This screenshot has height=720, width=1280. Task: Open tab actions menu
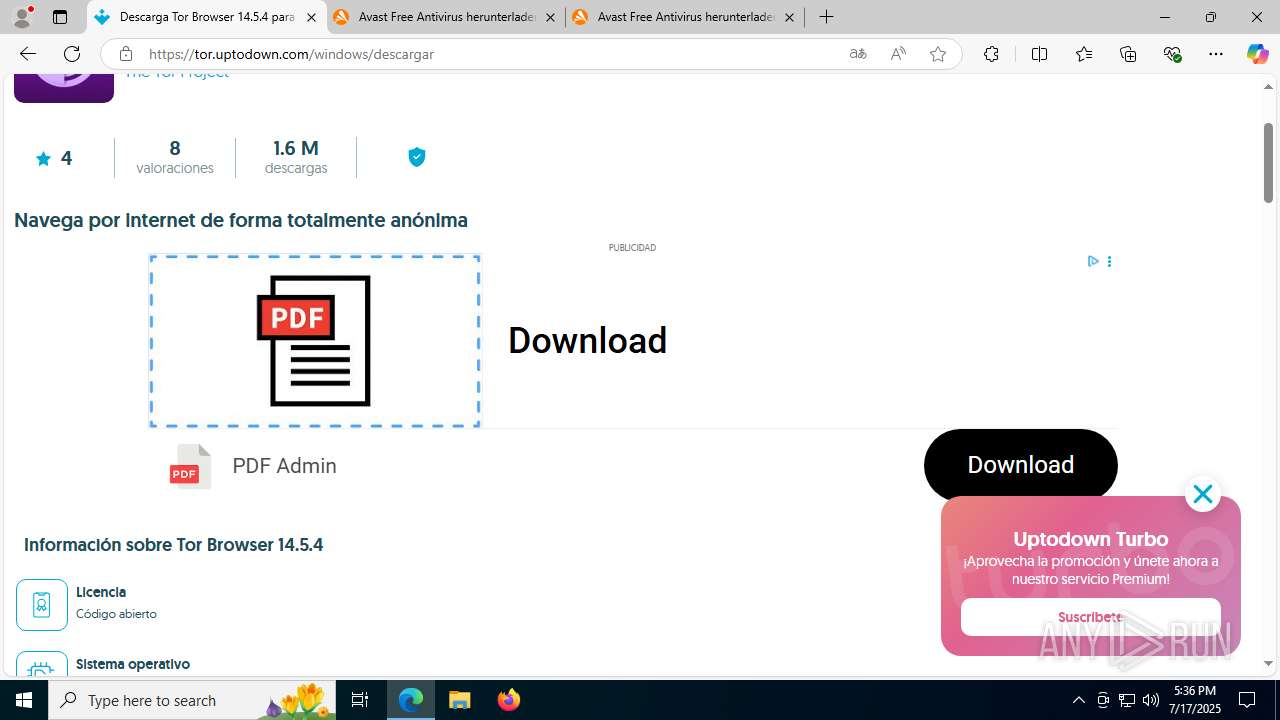coord(60,17)
